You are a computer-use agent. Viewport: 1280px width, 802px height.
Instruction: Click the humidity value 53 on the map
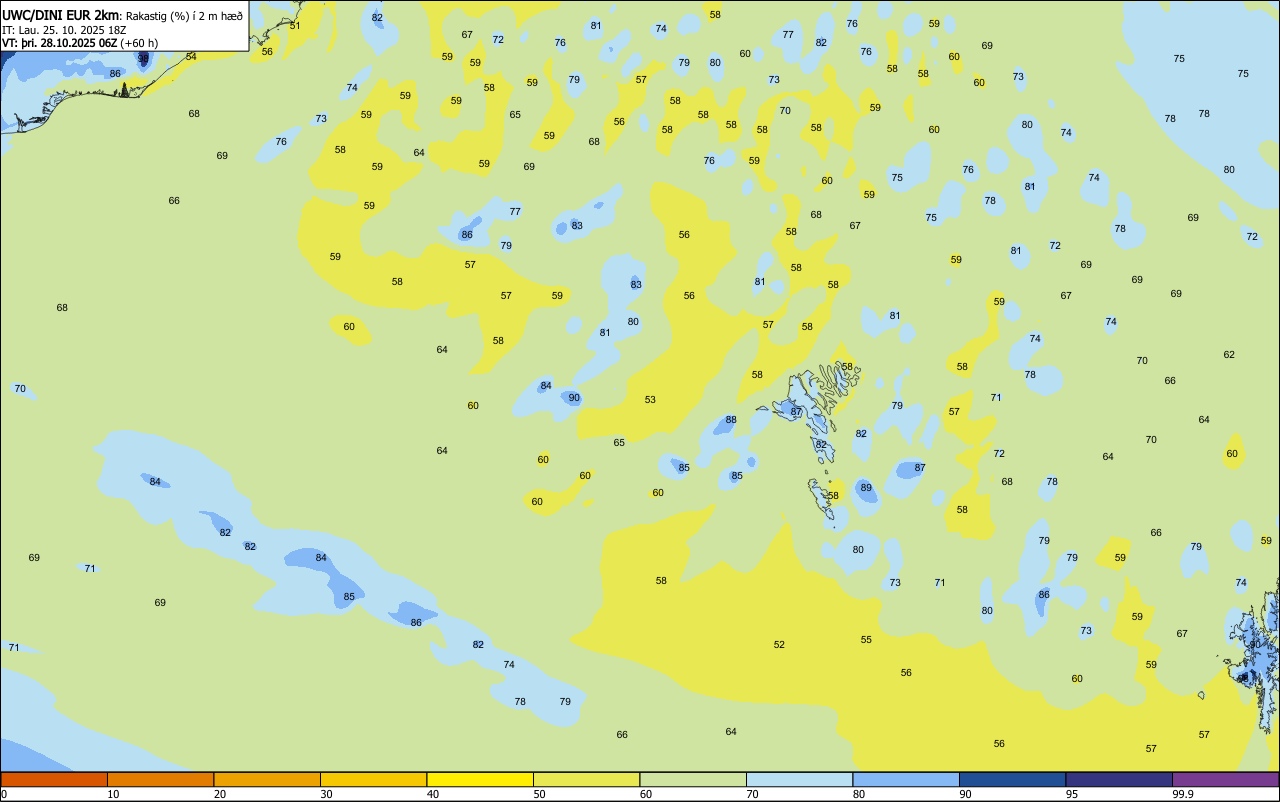pos(650,400)
